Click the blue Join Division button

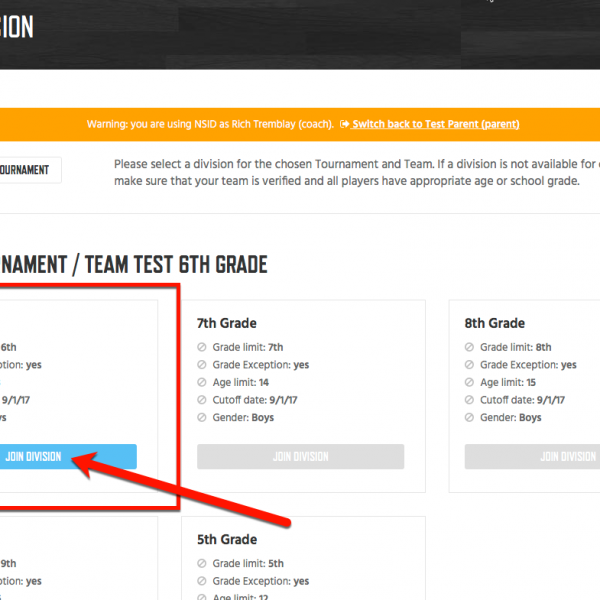pyautogui.click(x=68, y=457)
